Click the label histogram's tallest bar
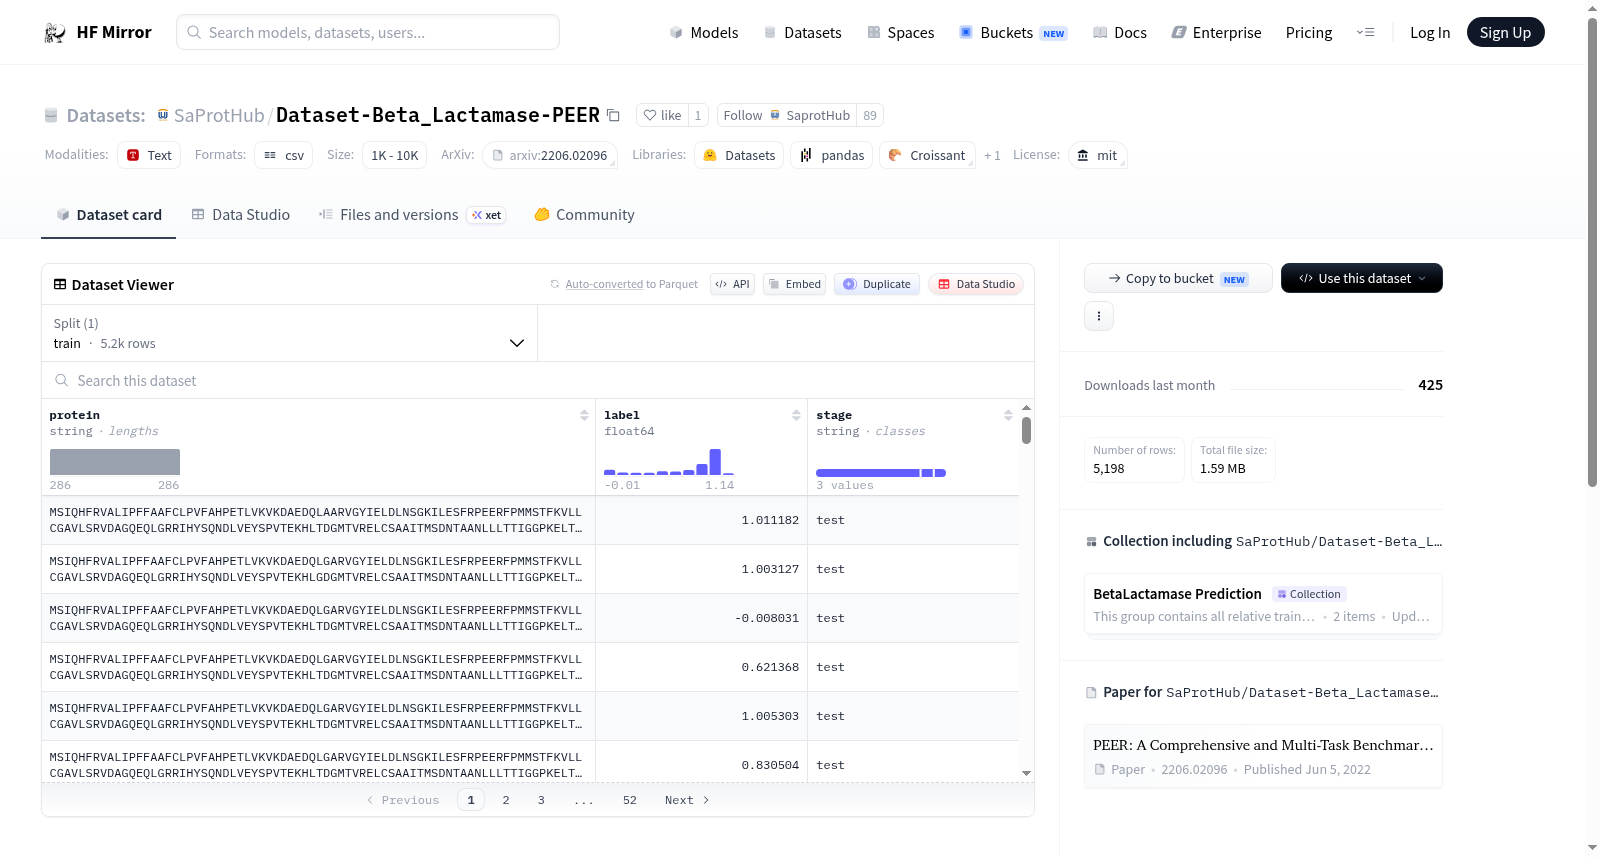Screen dimensions: 1600x857 click(715, 462)
